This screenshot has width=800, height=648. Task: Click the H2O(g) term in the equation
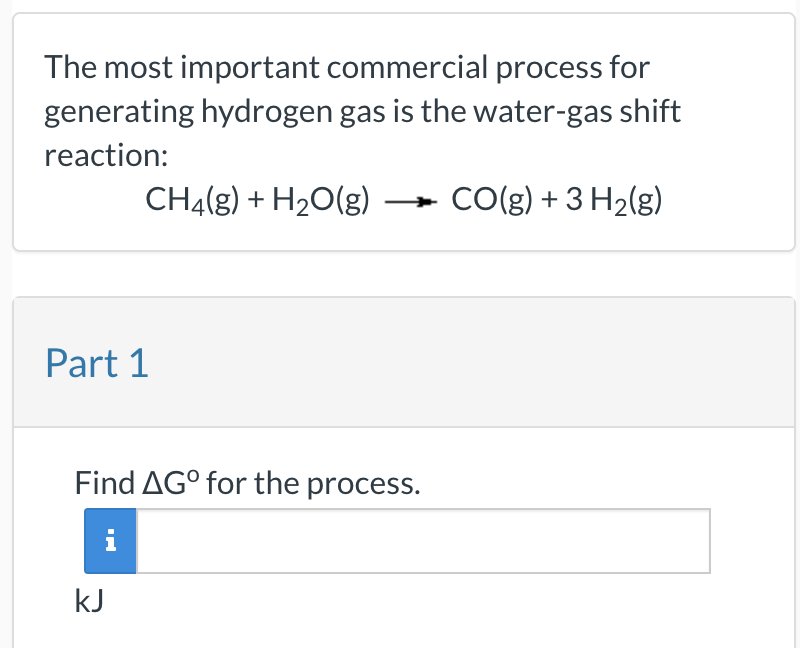click(324, 199)
